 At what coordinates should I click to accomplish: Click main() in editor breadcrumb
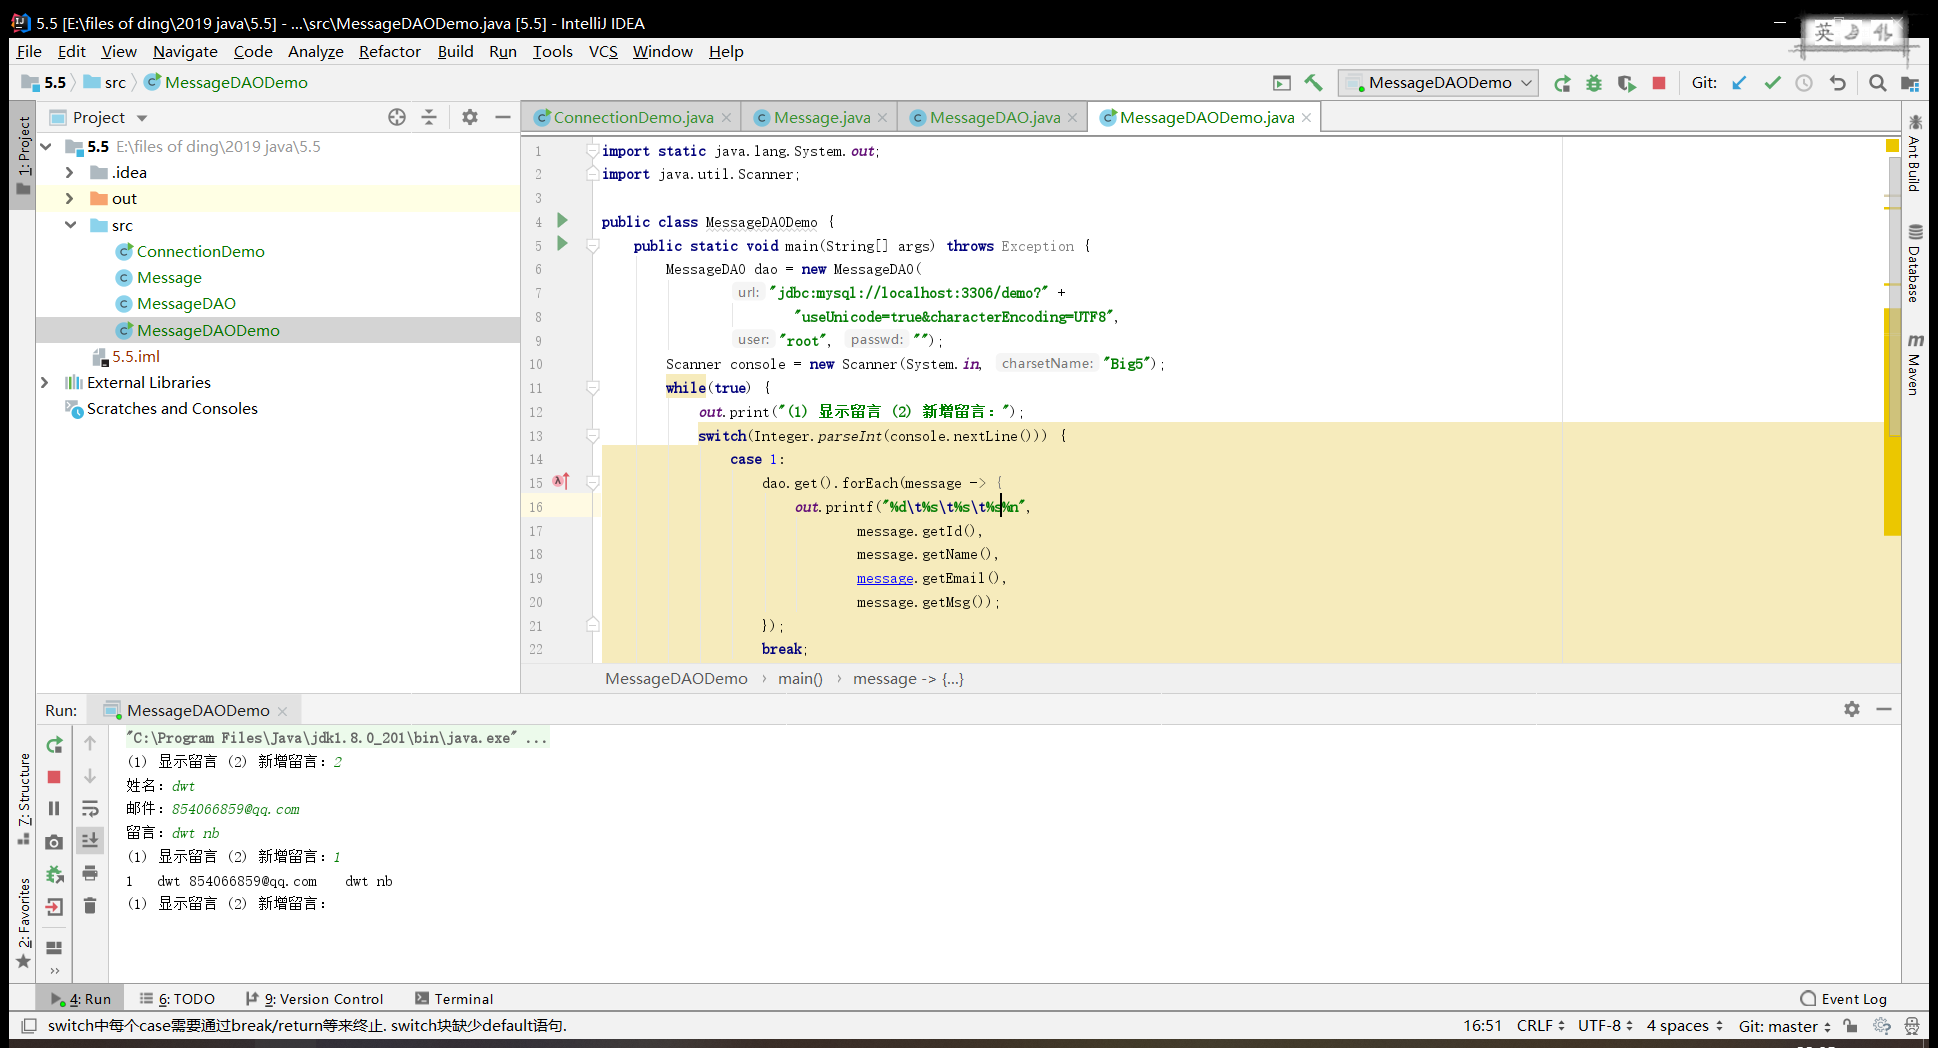[800, 679]
